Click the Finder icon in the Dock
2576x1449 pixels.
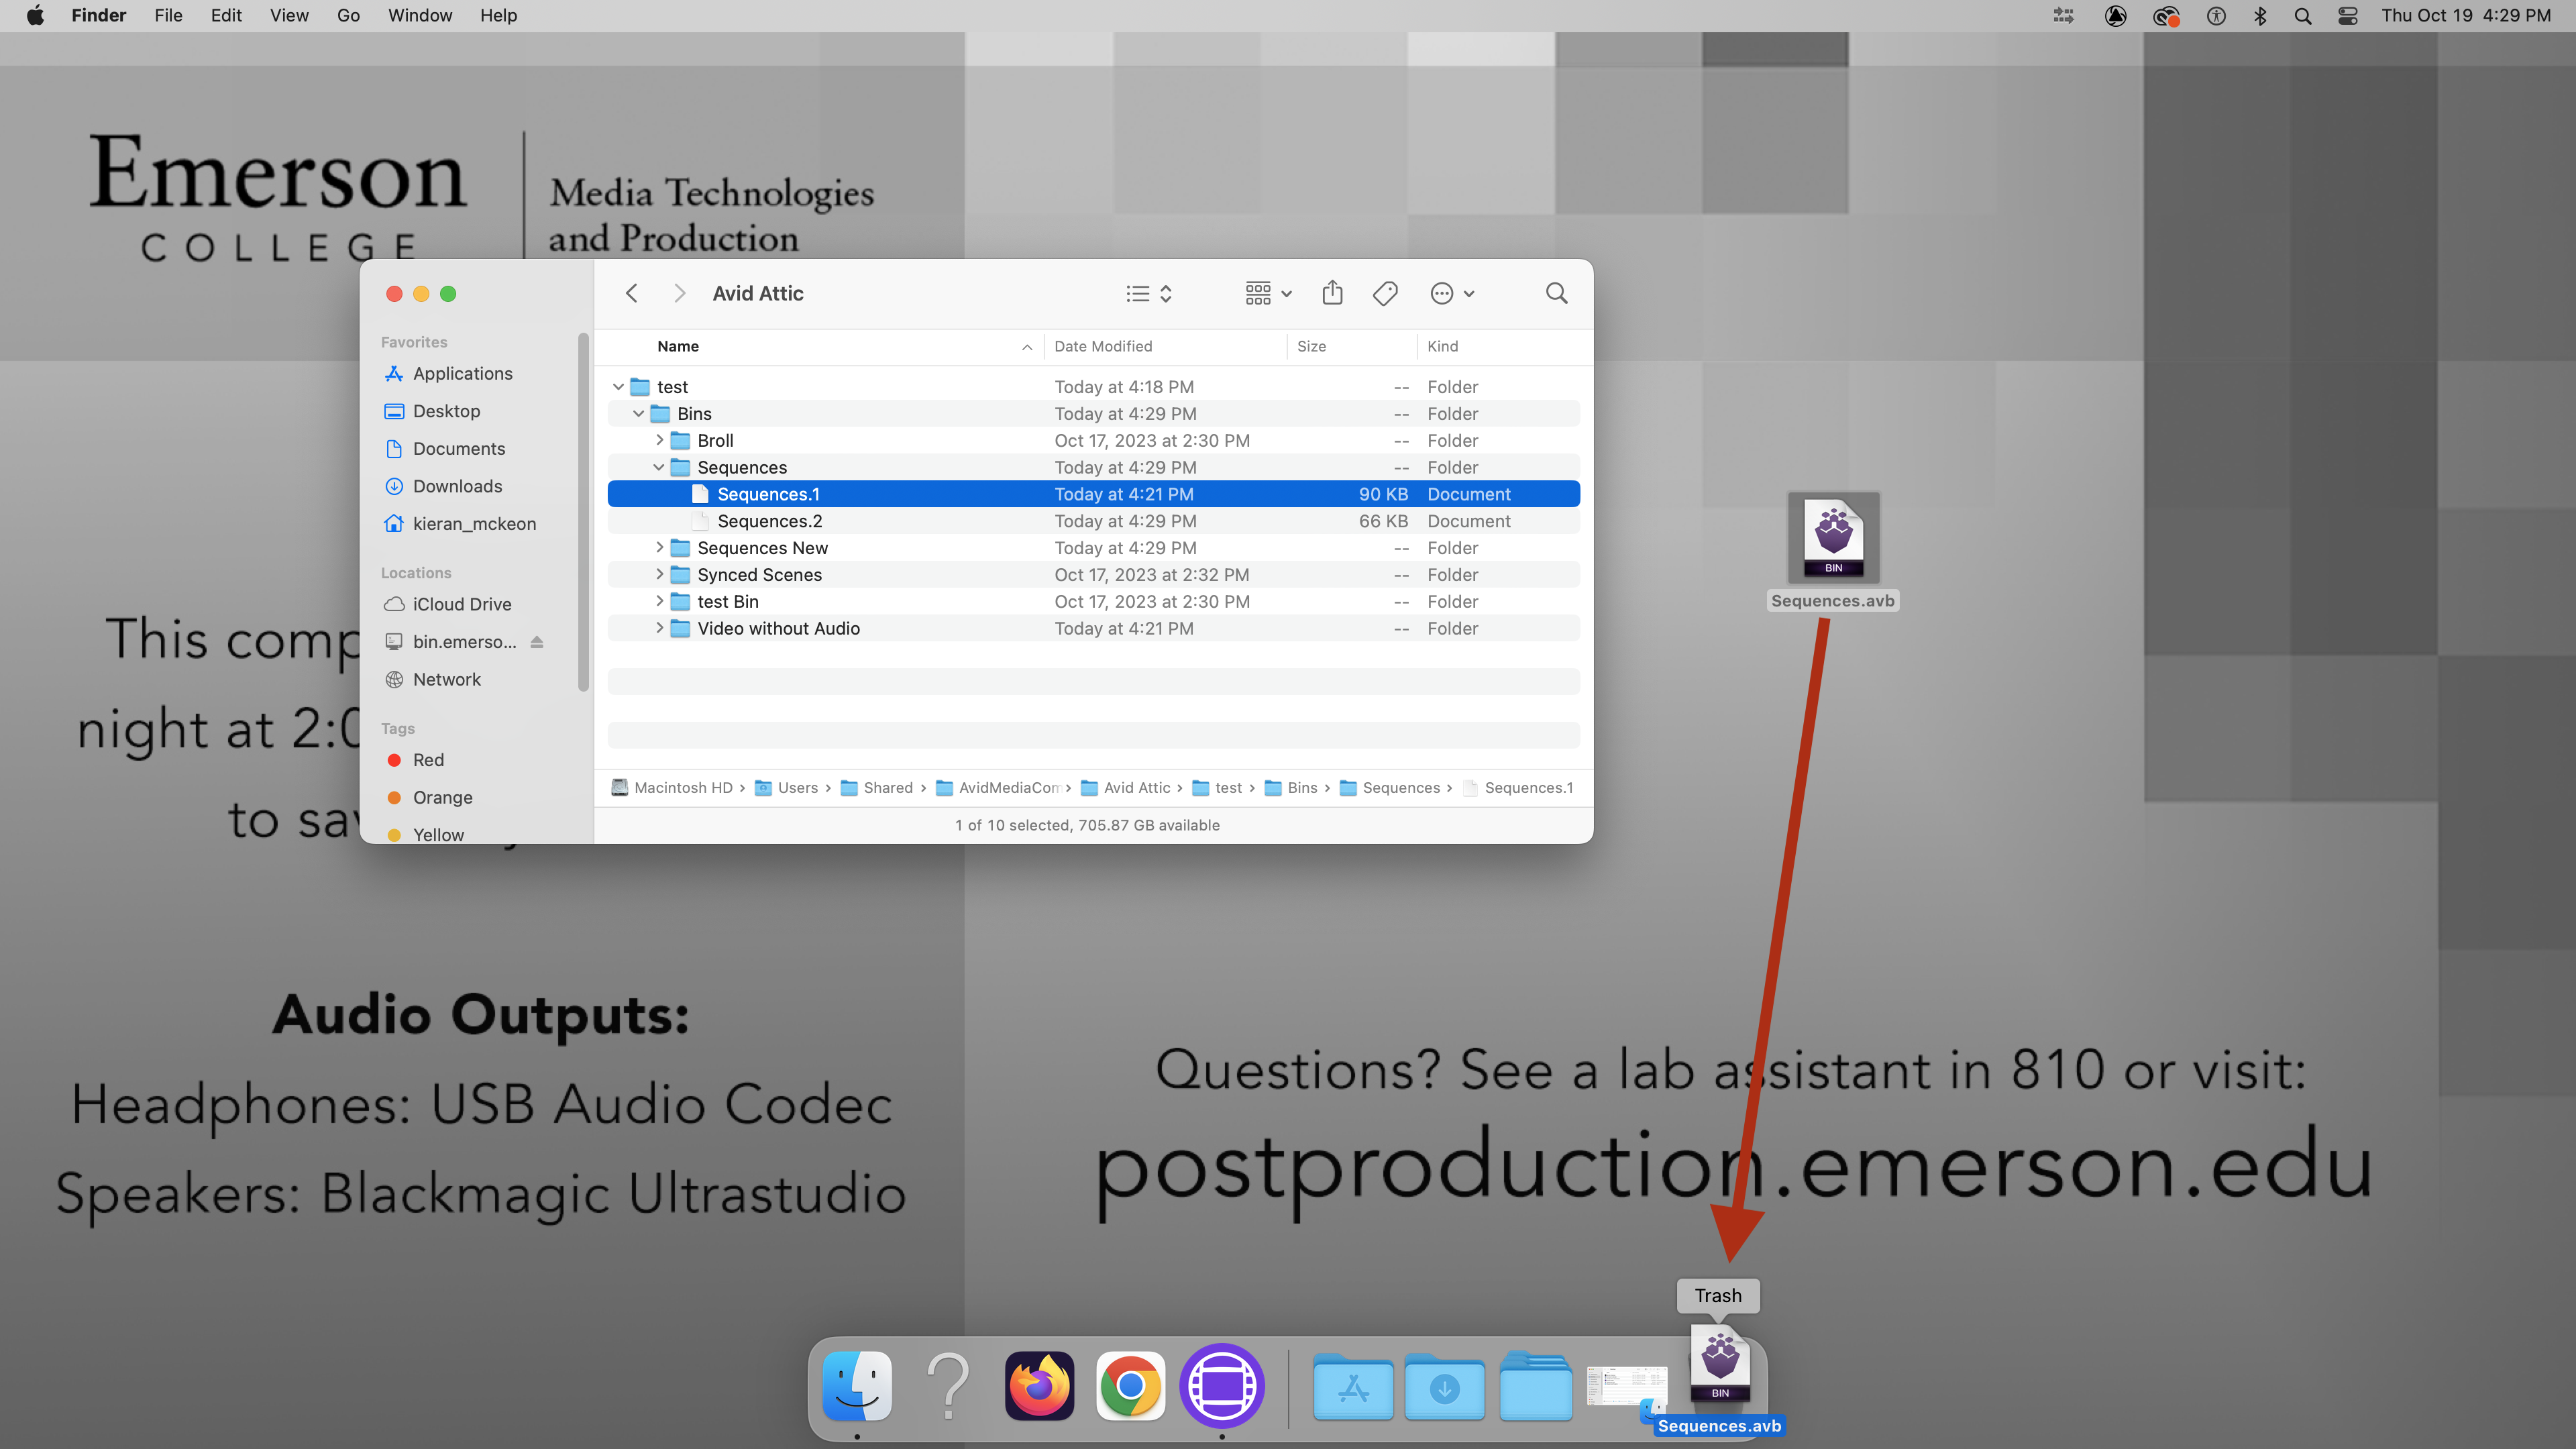point(857,1386)
